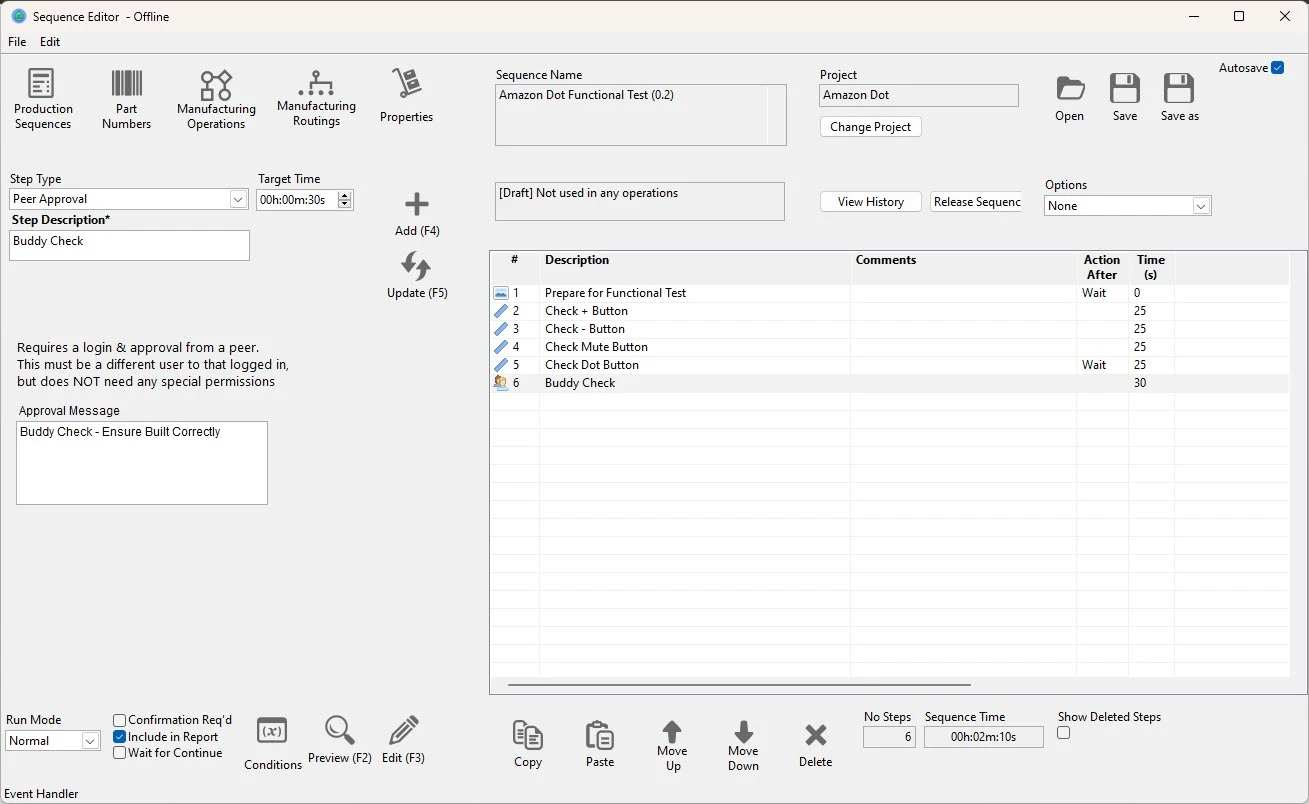Screen dimensions: 1309x804
Task: Click the Update (F5) icon
Action: click(416, 266)
